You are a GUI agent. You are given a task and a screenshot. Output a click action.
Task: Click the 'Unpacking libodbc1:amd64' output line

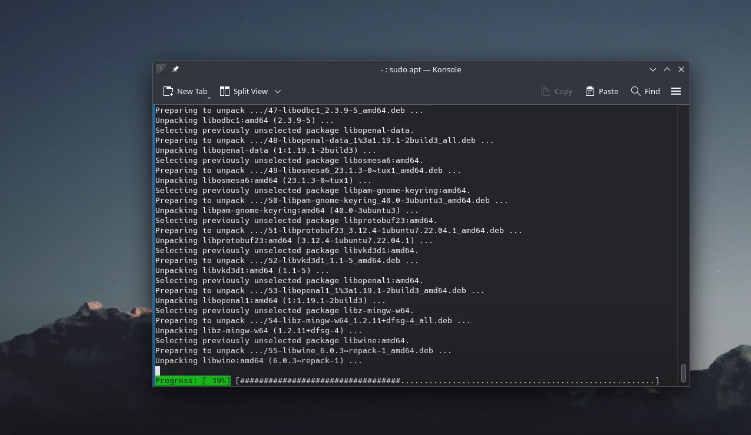click(241, 121)
